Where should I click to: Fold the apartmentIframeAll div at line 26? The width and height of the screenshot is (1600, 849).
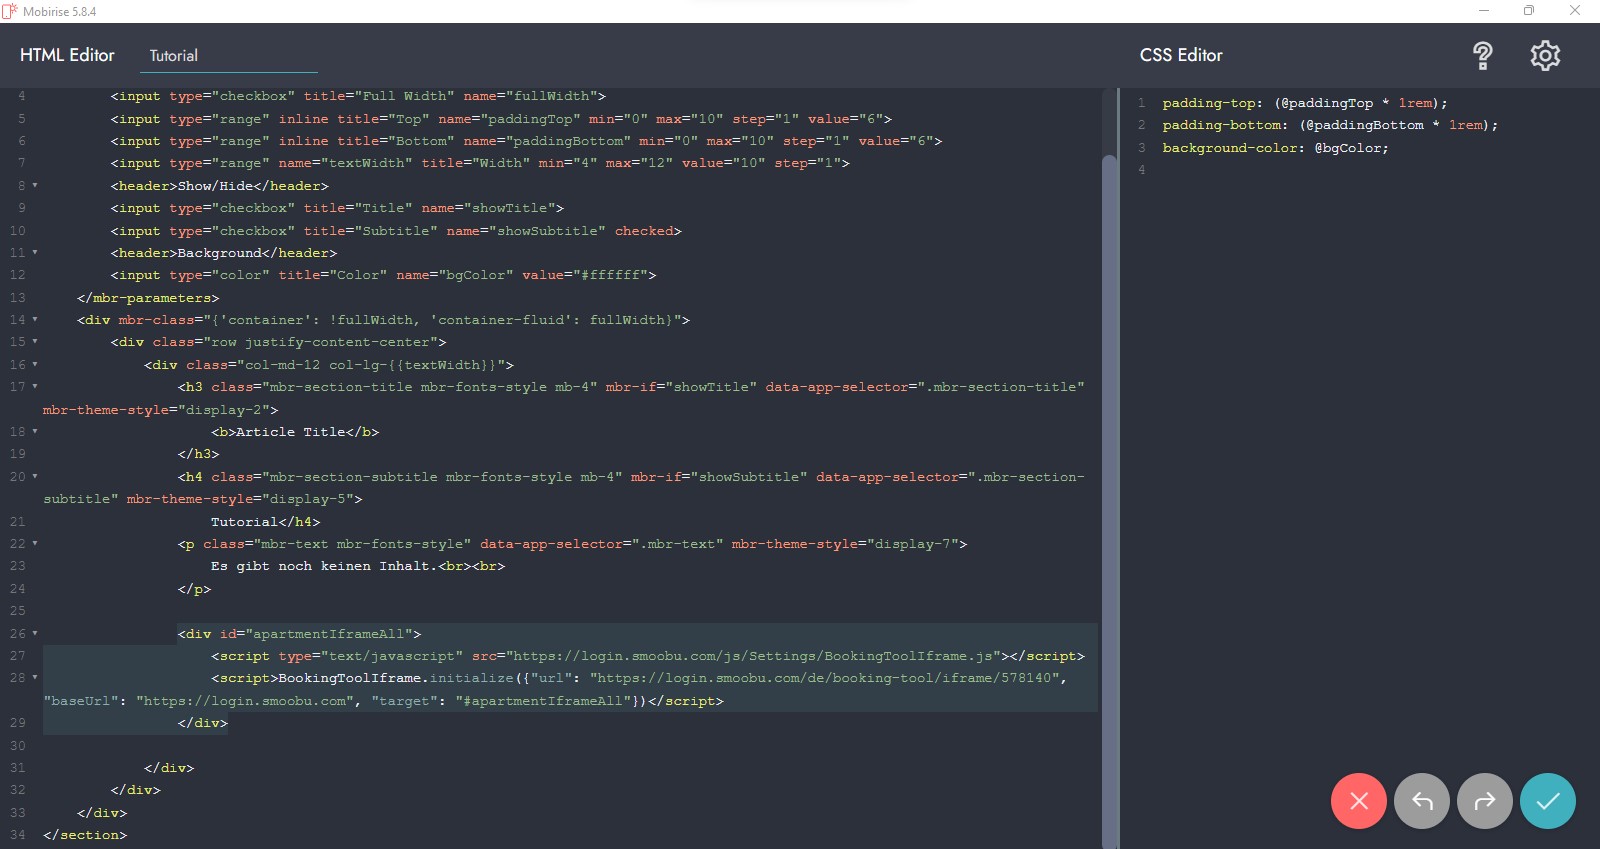pyautogui.click(x=35, y=634)
